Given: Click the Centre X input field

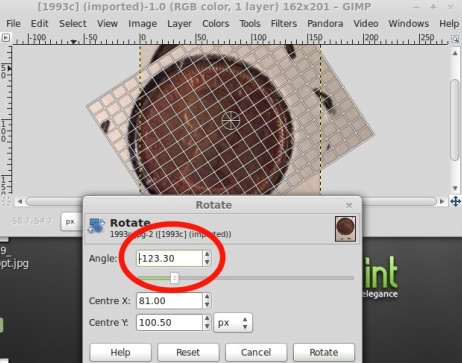Looking at the screenshot, I should click(169, 301).
